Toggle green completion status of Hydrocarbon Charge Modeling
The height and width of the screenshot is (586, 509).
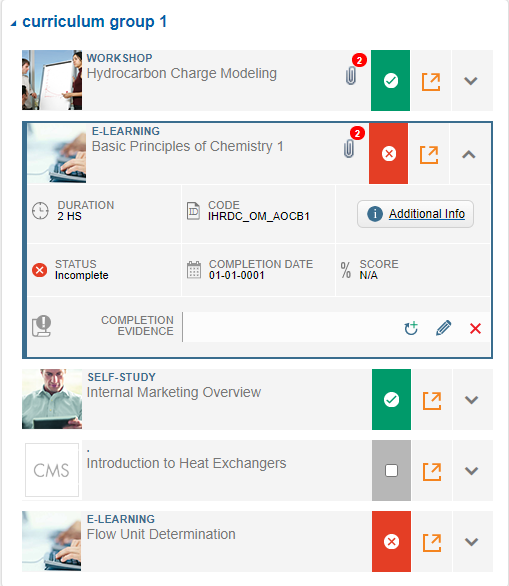[391, 80]
